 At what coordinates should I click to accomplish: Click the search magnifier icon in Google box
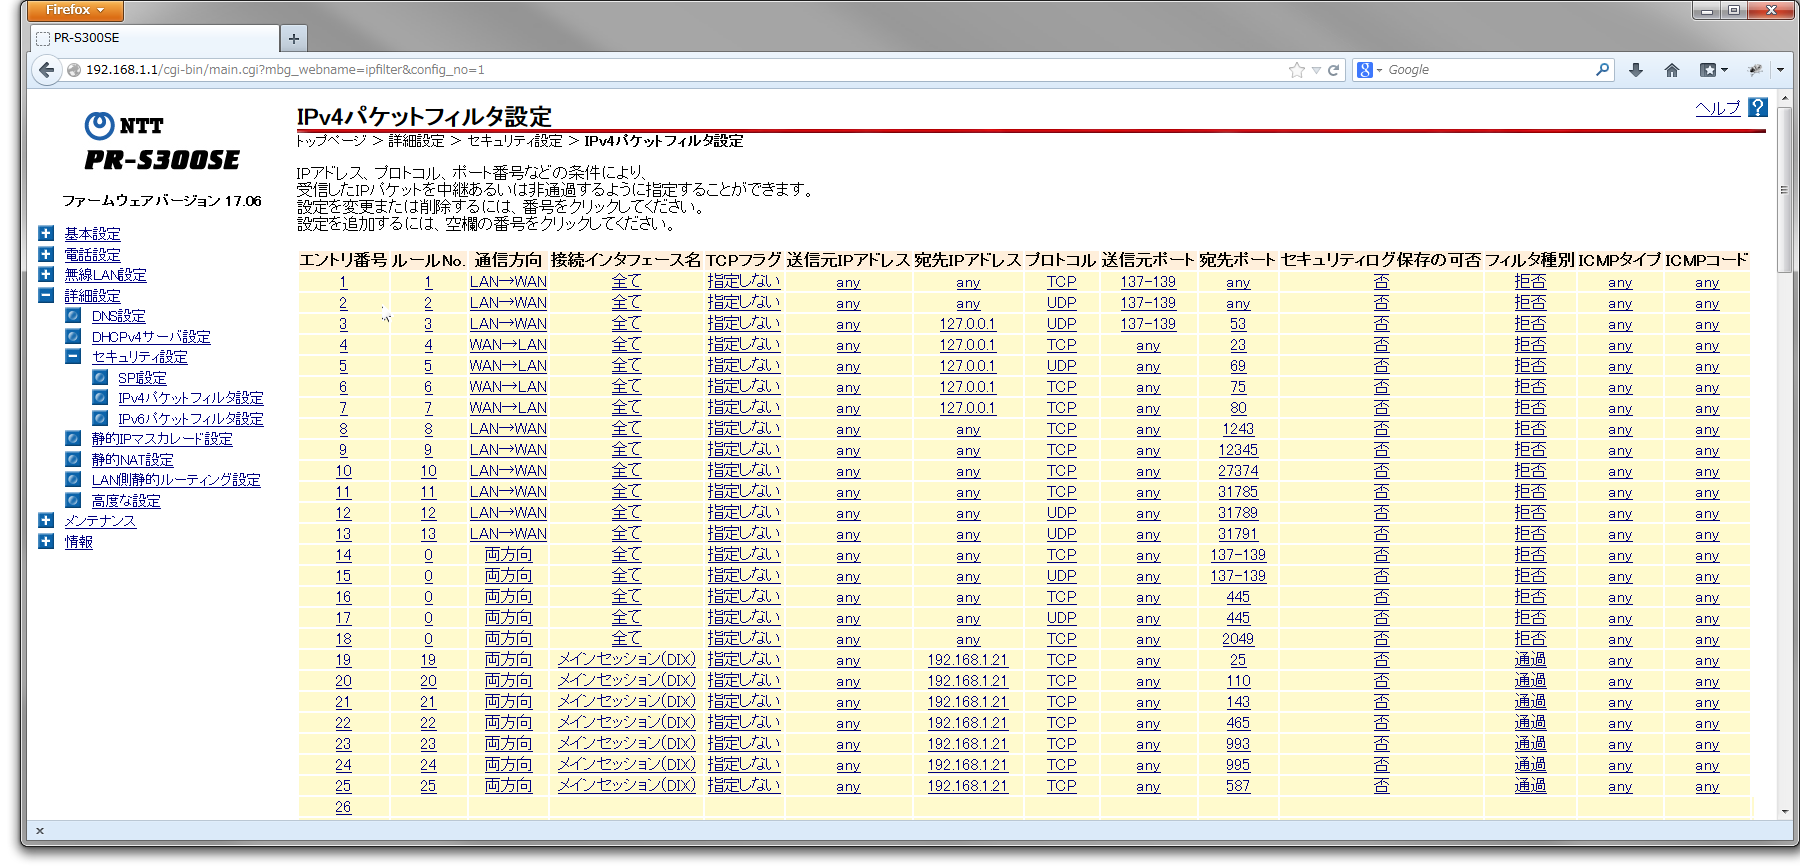click(x=1602, y=70)
